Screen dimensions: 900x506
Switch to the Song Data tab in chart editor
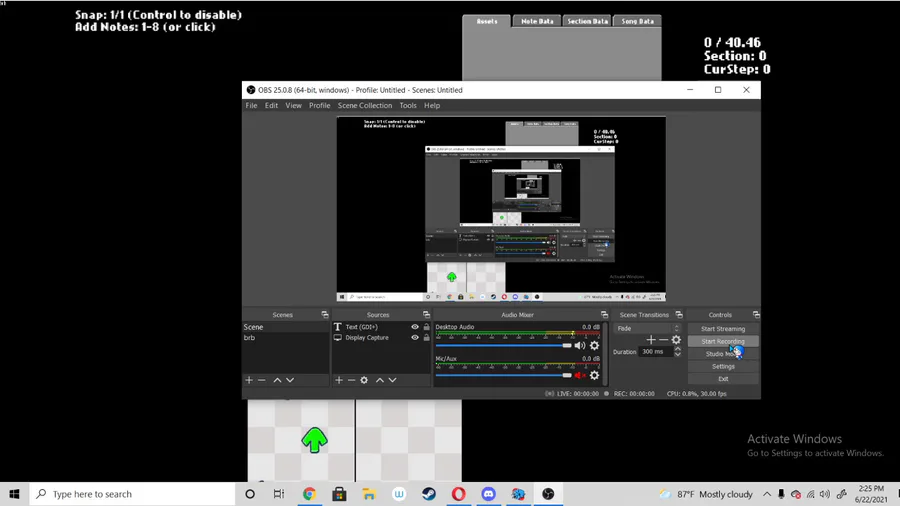pyautogui.click(x=637, y=21)
